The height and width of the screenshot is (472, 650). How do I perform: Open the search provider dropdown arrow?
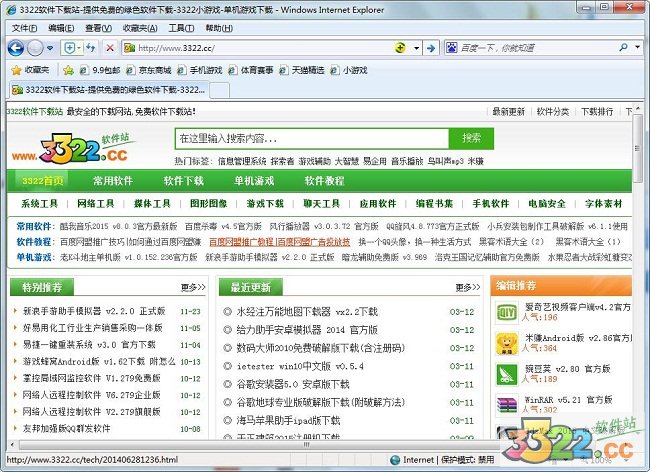[x=637, y=47]
